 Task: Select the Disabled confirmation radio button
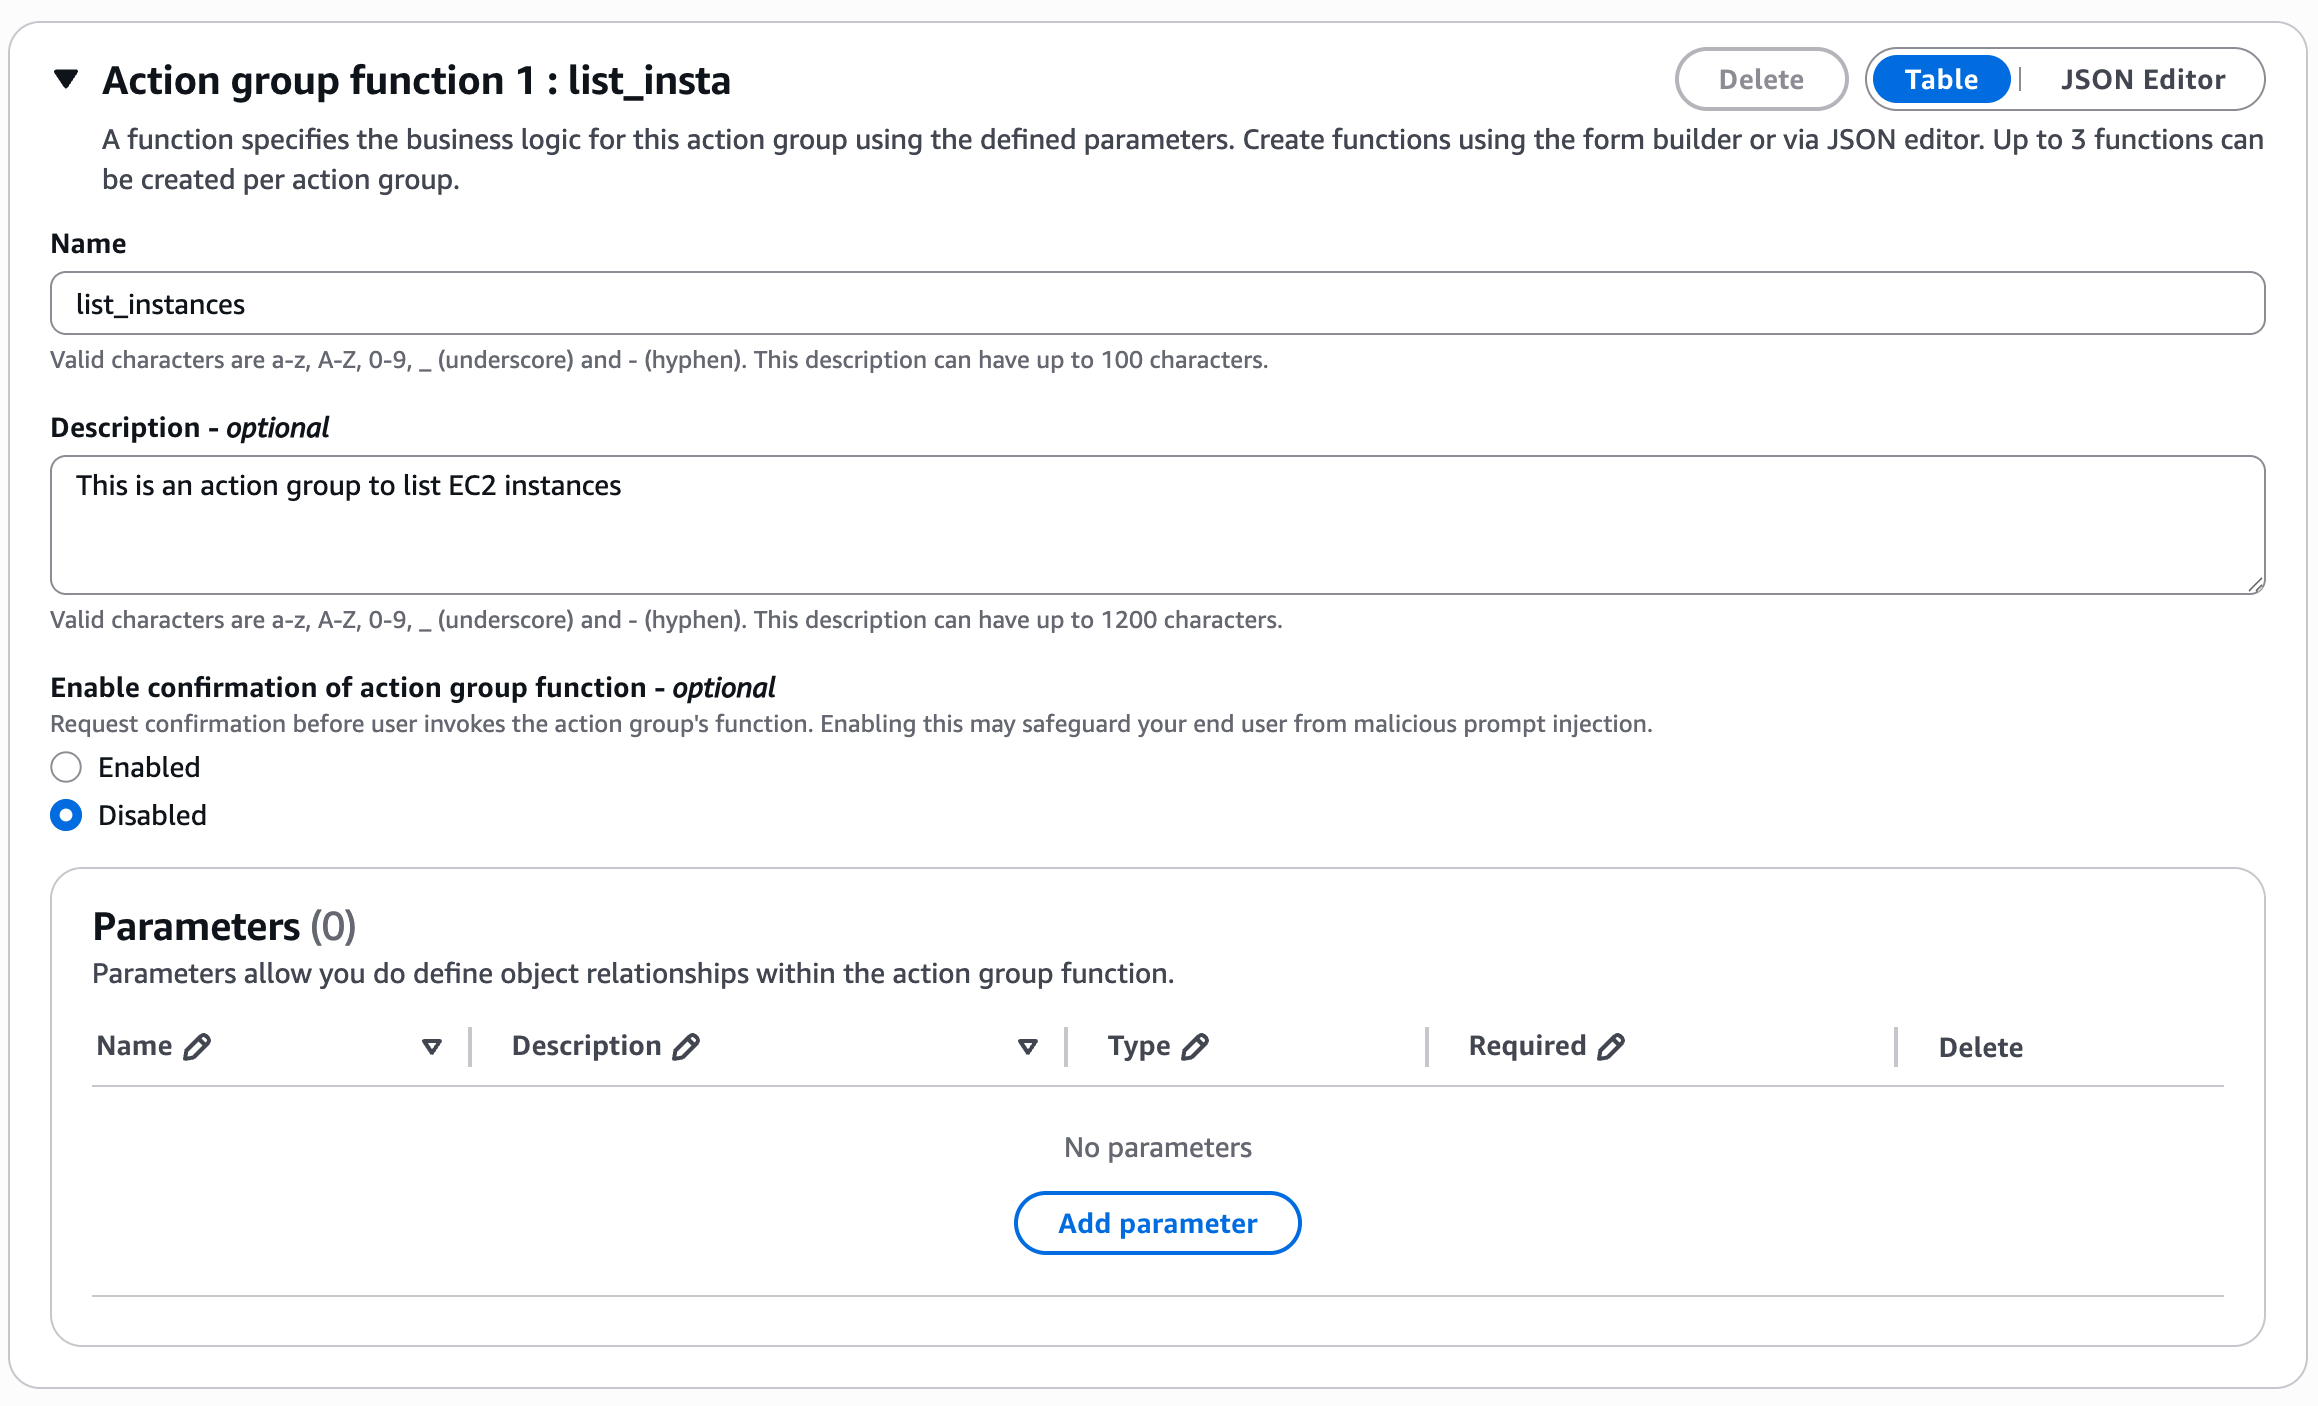(x=66, y=815)
